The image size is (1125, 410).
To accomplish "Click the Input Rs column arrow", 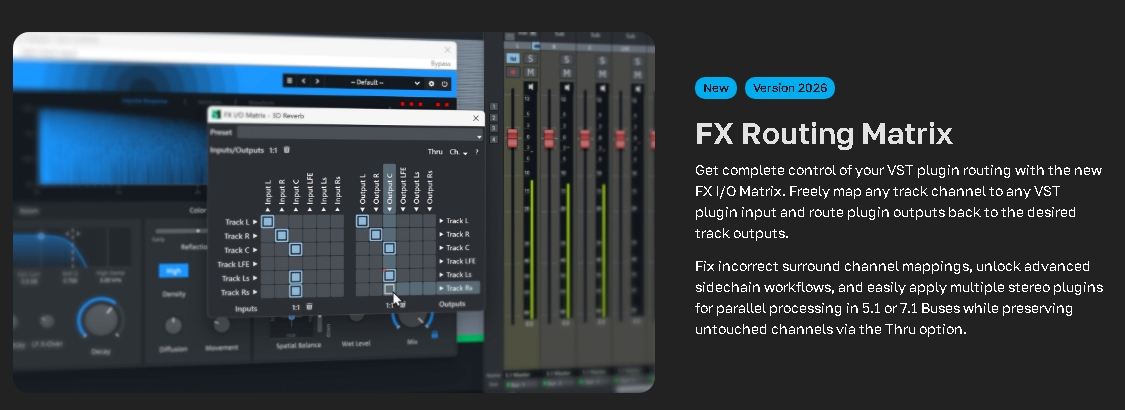I will (337, 209).
